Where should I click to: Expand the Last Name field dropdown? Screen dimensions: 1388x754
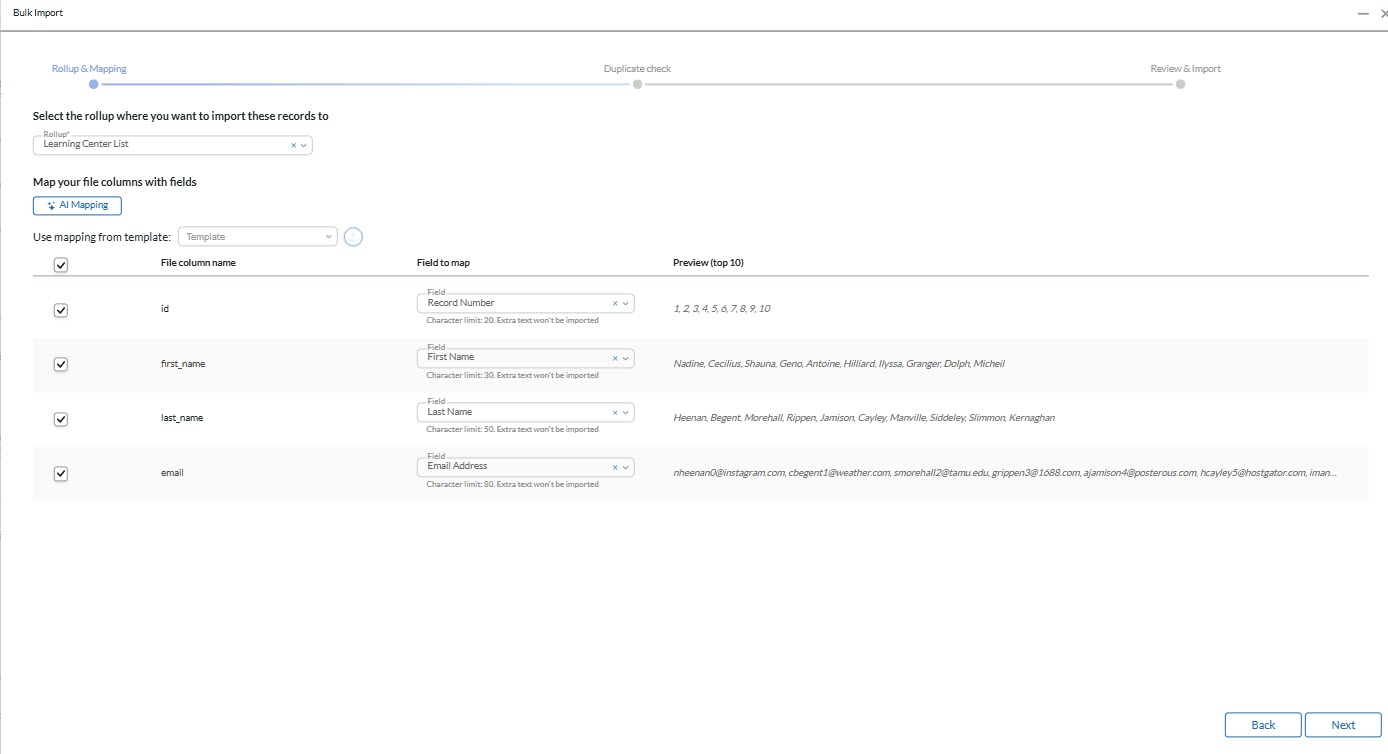[x=626, y=413]
